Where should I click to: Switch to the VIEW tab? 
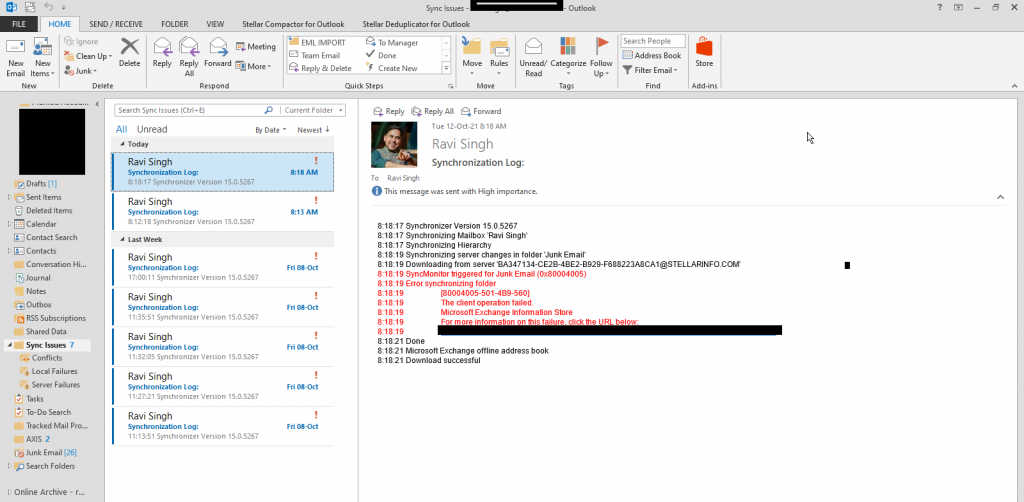click(x=215, y=24)
